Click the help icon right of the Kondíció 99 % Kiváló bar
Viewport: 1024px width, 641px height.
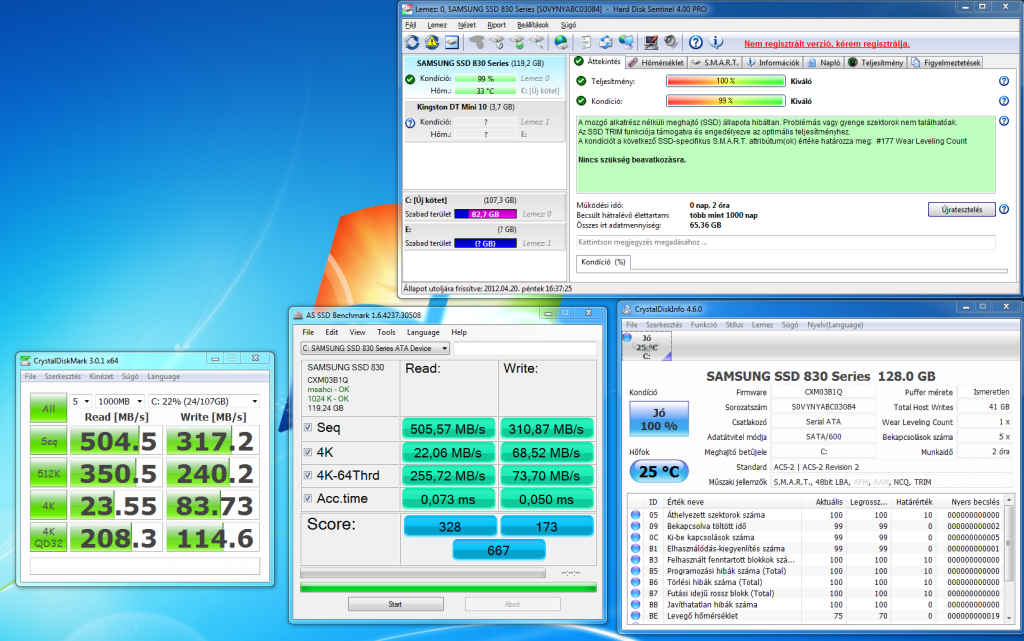1004,101
